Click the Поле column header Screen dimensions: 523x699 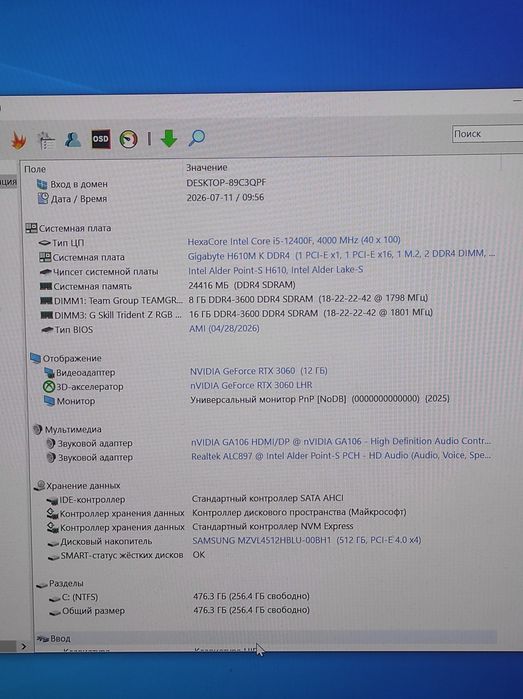pyautogui.click(x=35, y=169)
